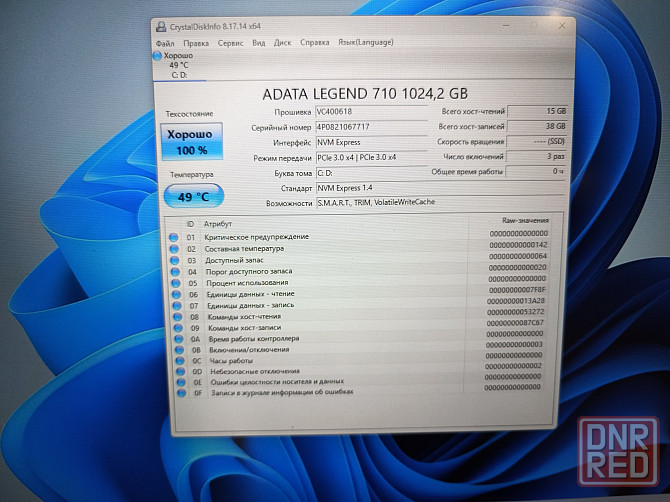Open the Диск menu

tap(282, 43)
